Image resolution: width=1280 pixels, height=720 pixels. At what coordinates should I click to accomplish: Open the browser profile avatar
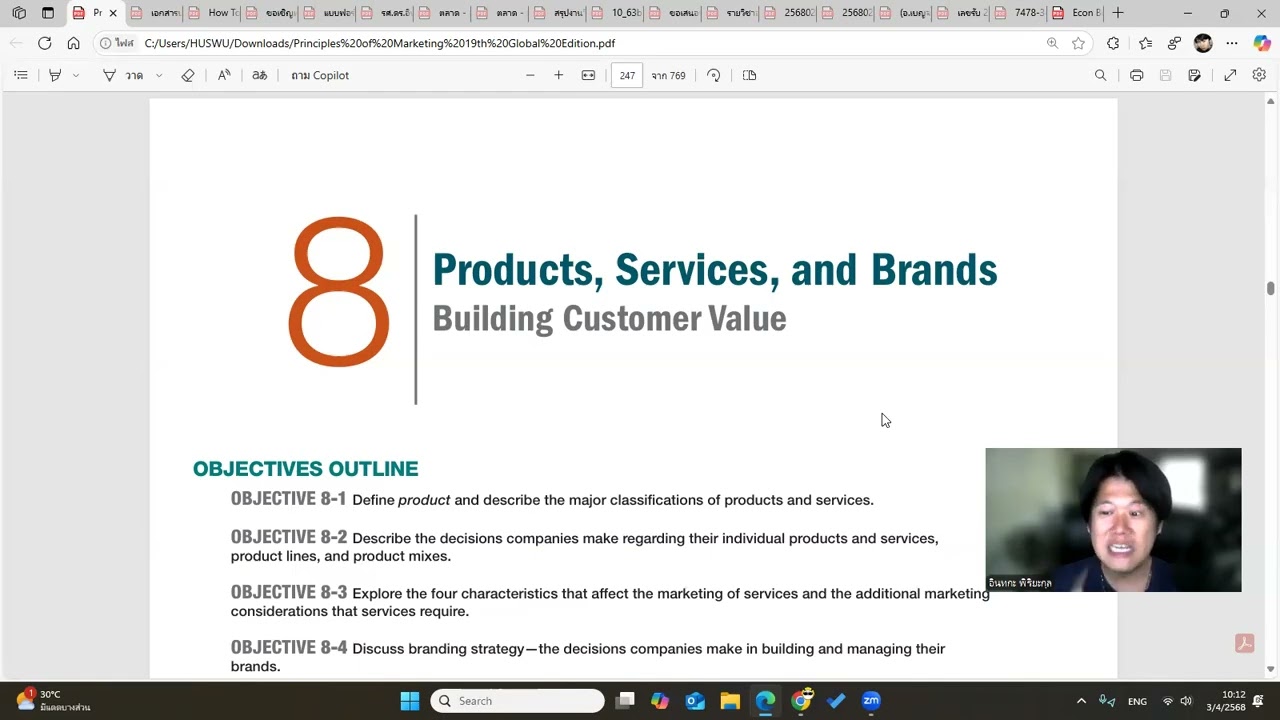(1203, 43)
